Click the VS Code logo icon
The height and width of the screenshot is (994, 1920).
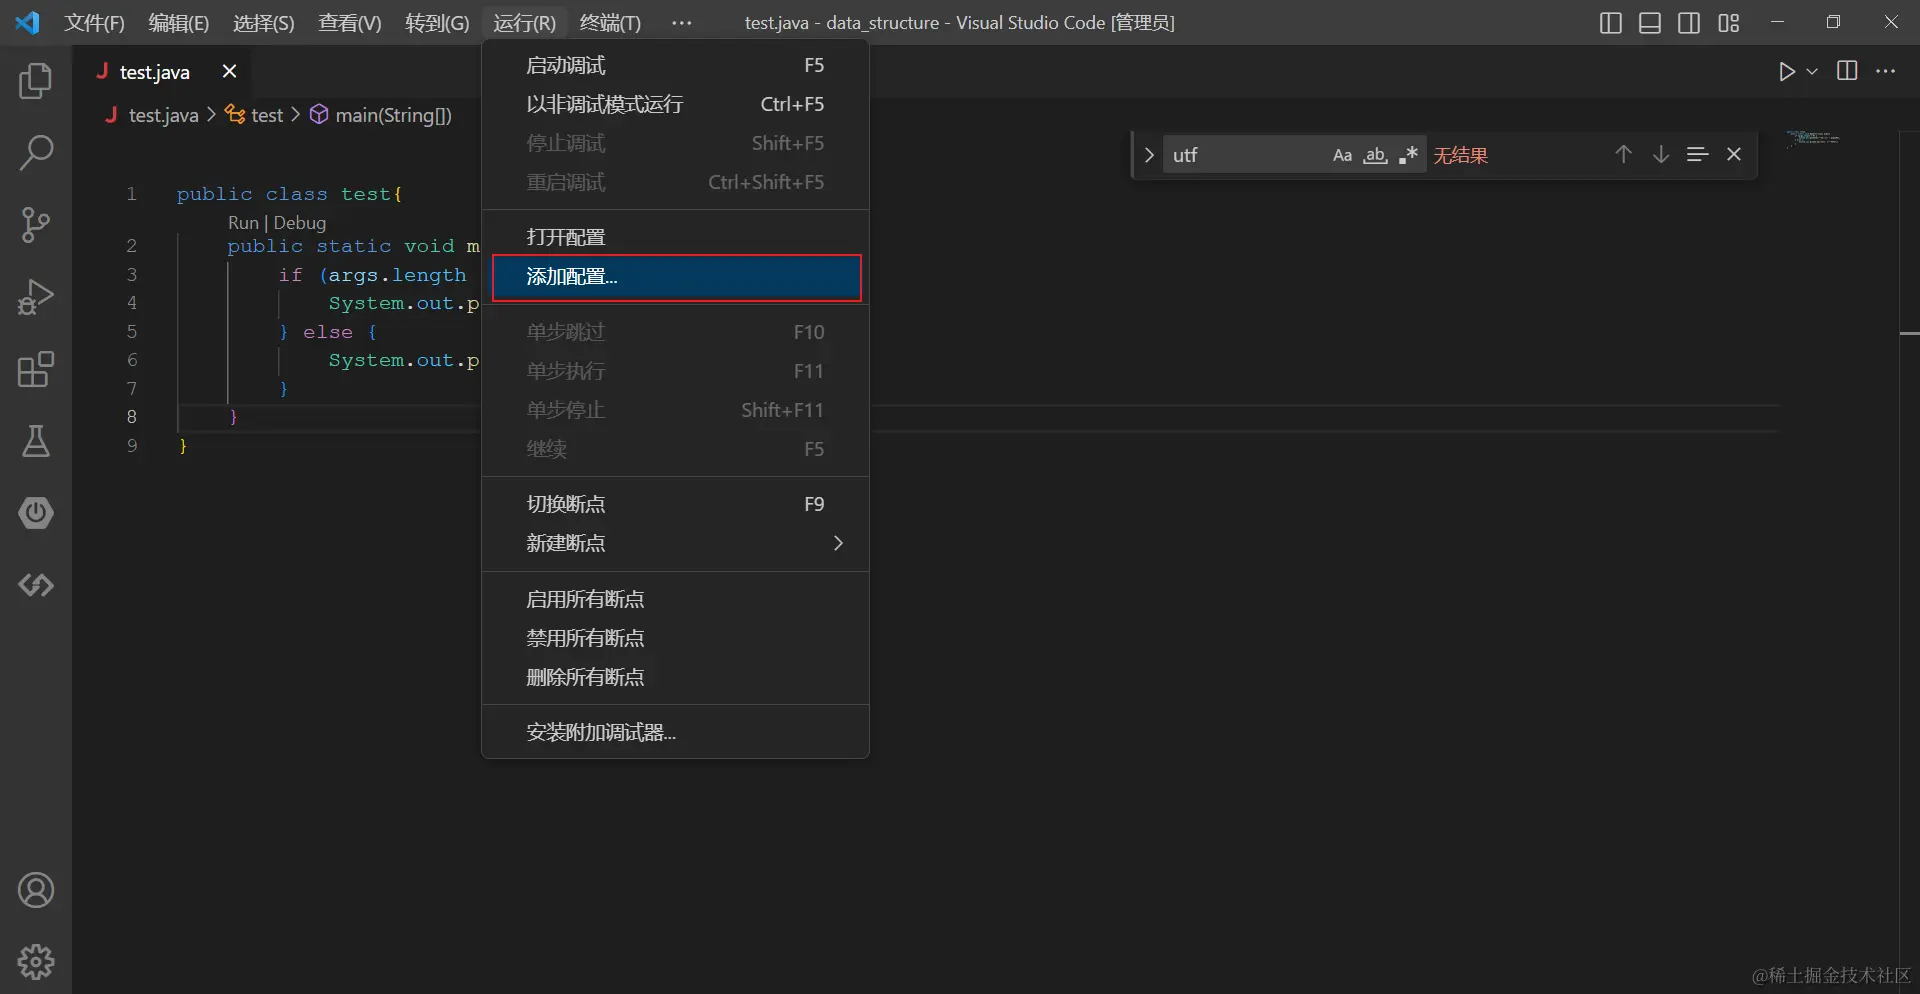click(x=27, y=22)
